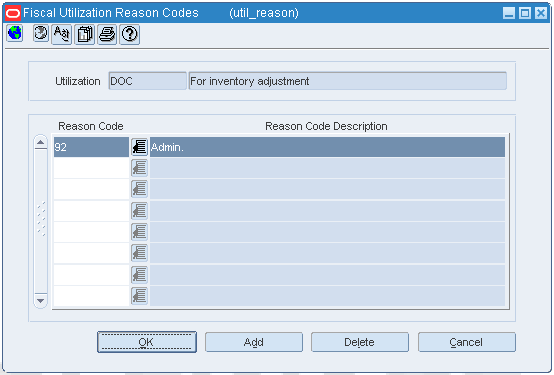Minimize the Fiscal Utilization Reason Codes window
554x375 pixels.
(x=509, y=13)
